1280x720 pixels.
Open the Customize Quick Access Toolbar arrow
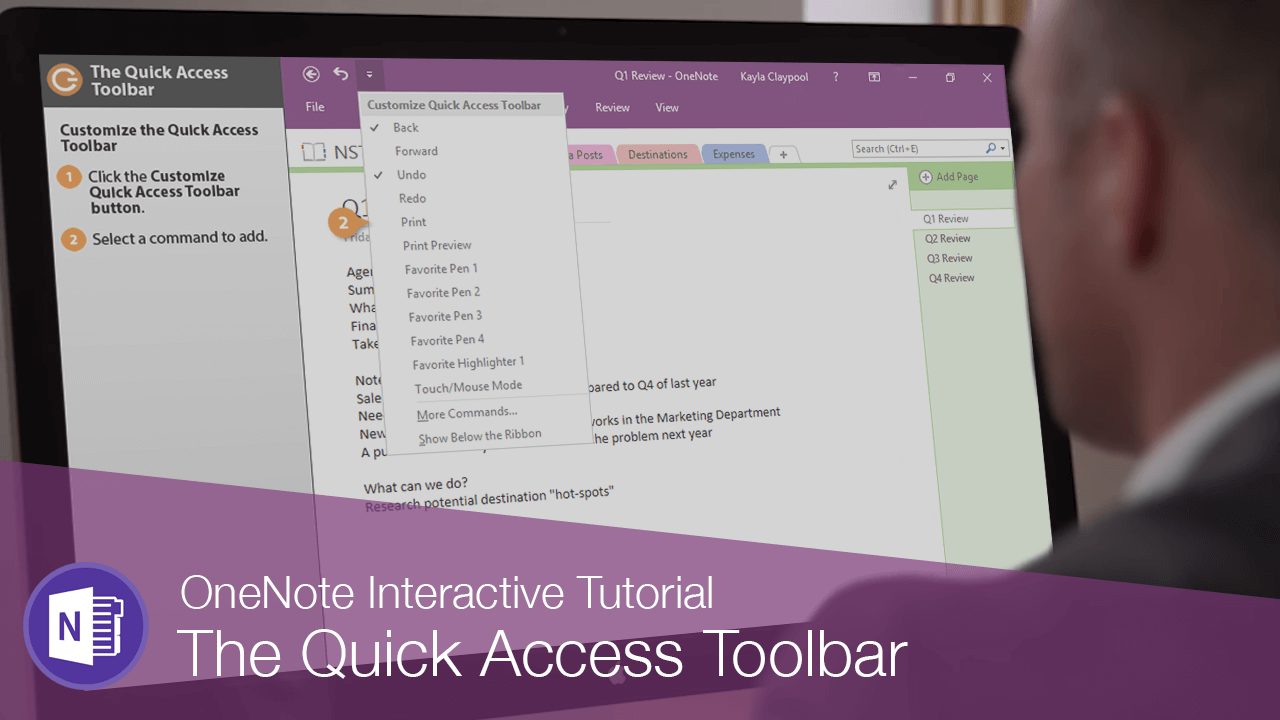pos(369,74)
